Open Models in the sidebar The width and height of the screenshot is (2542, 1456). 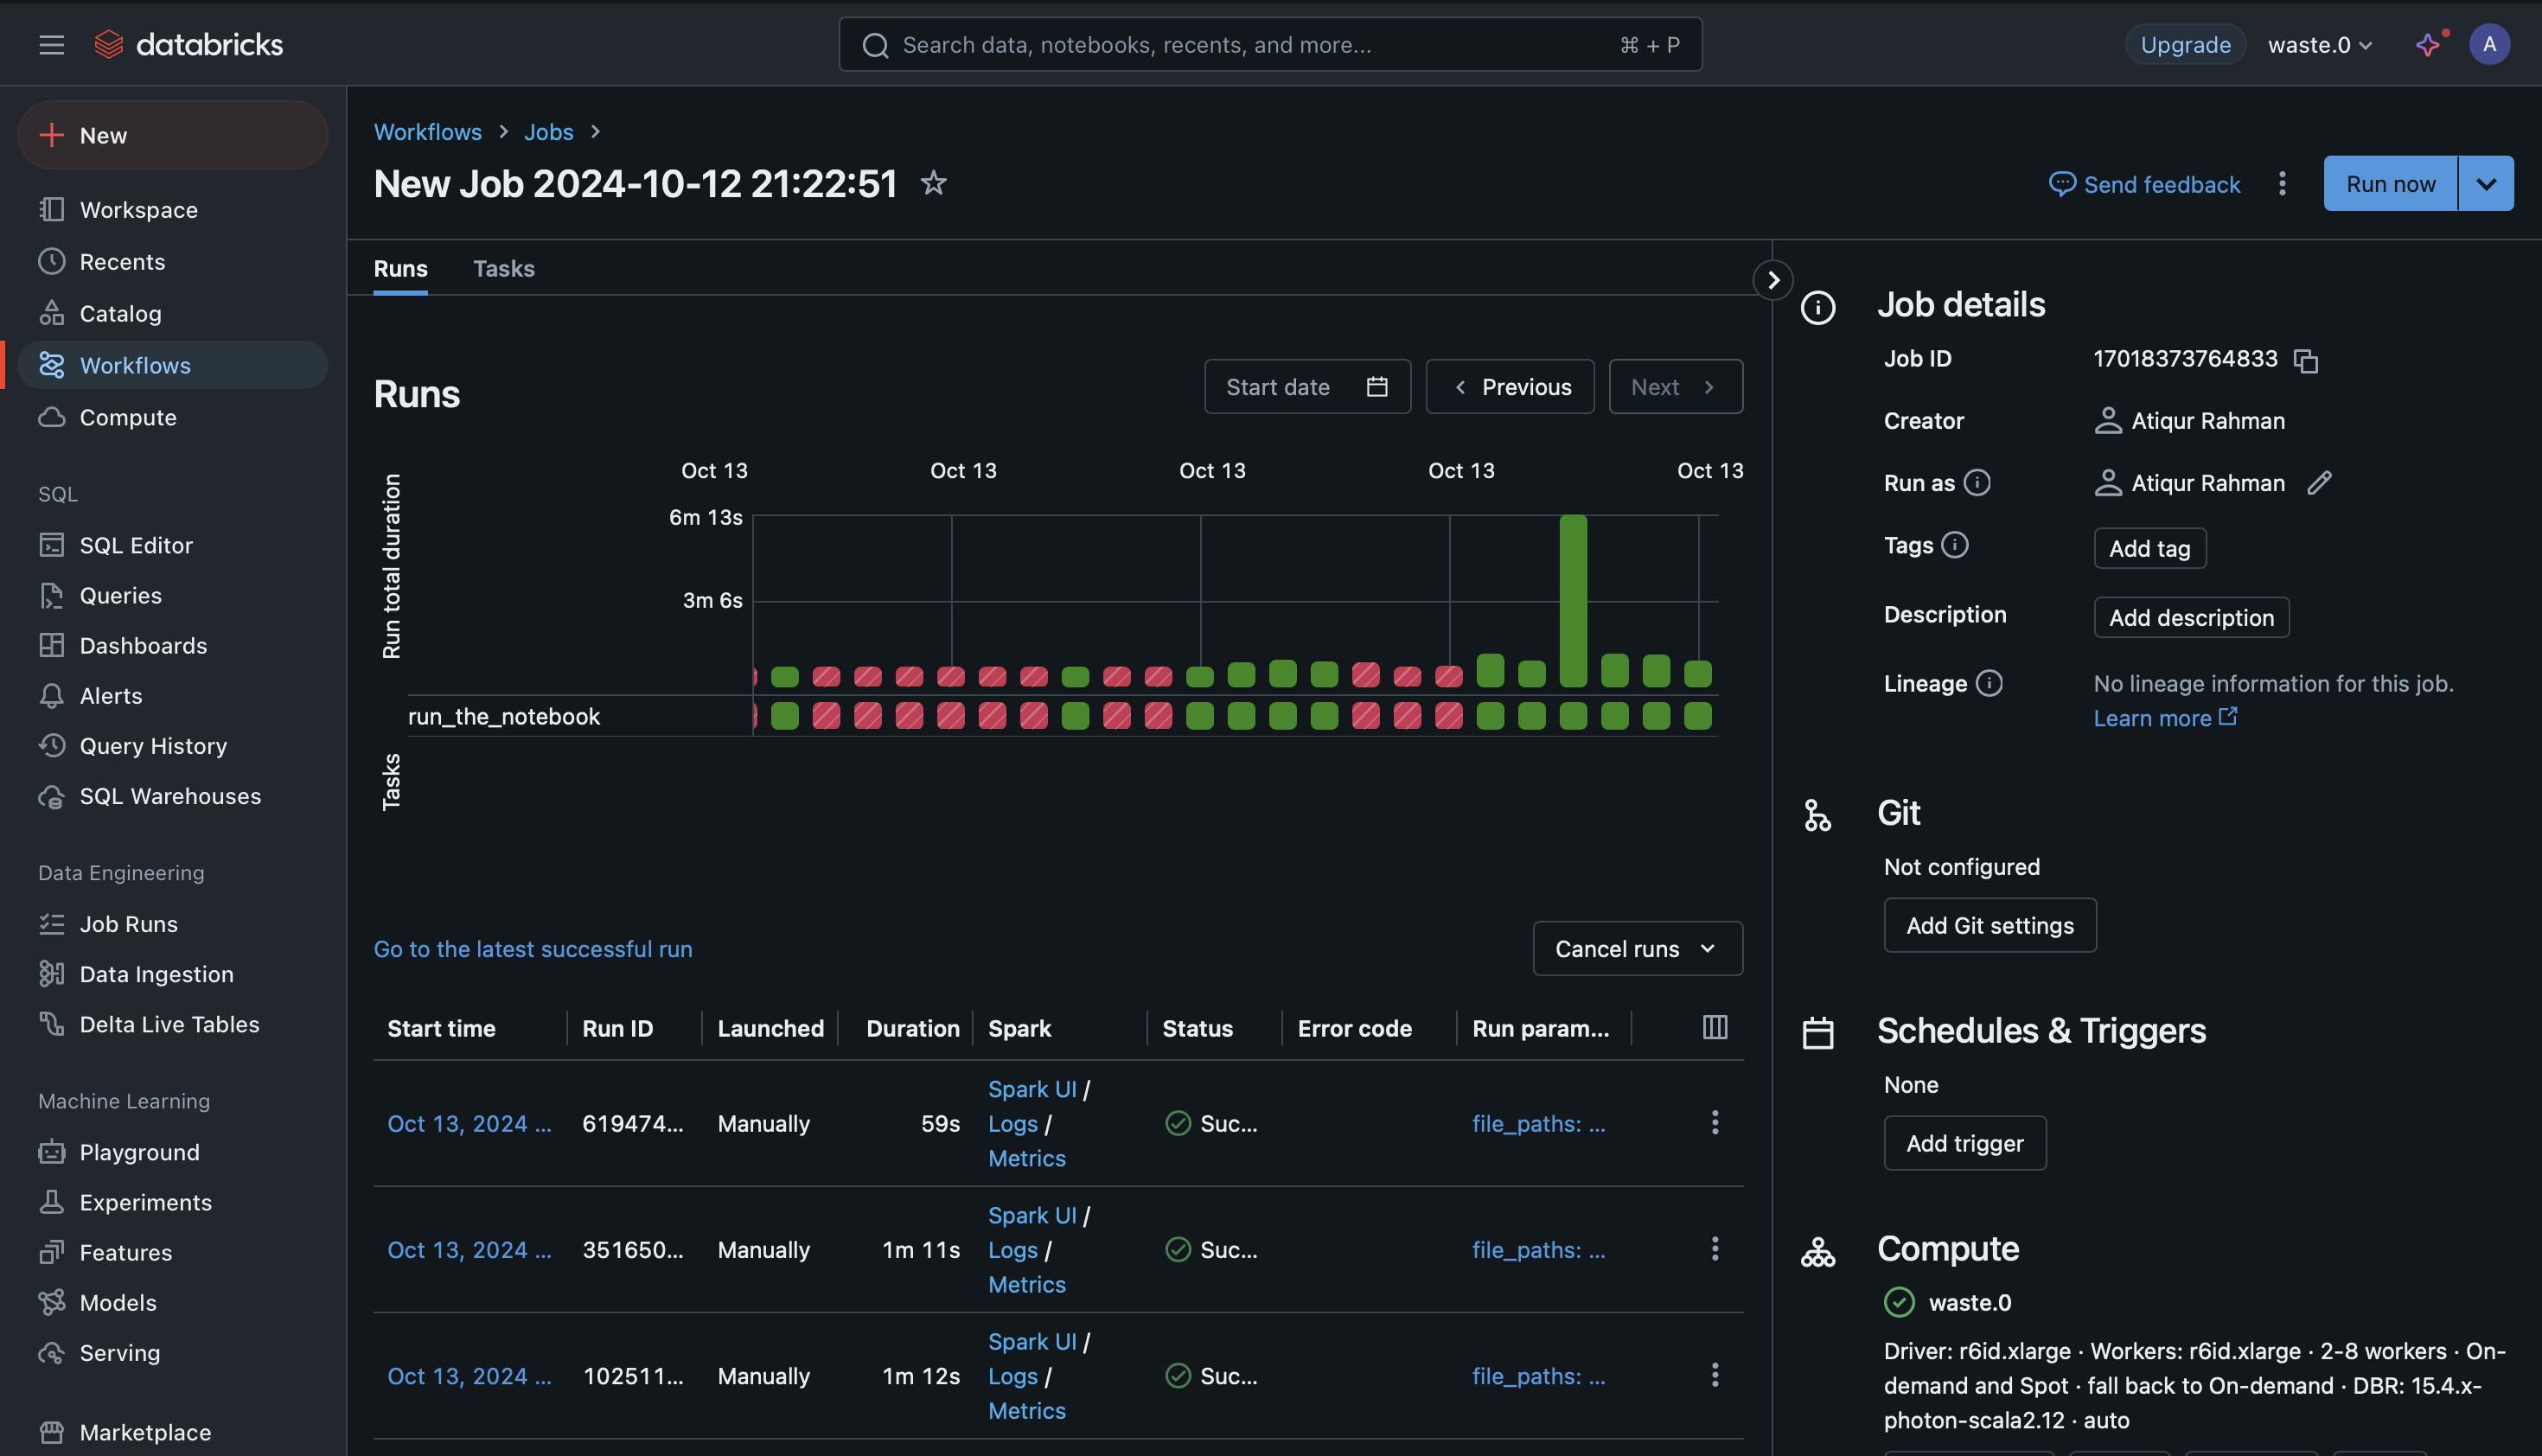tap(172, 1302)
